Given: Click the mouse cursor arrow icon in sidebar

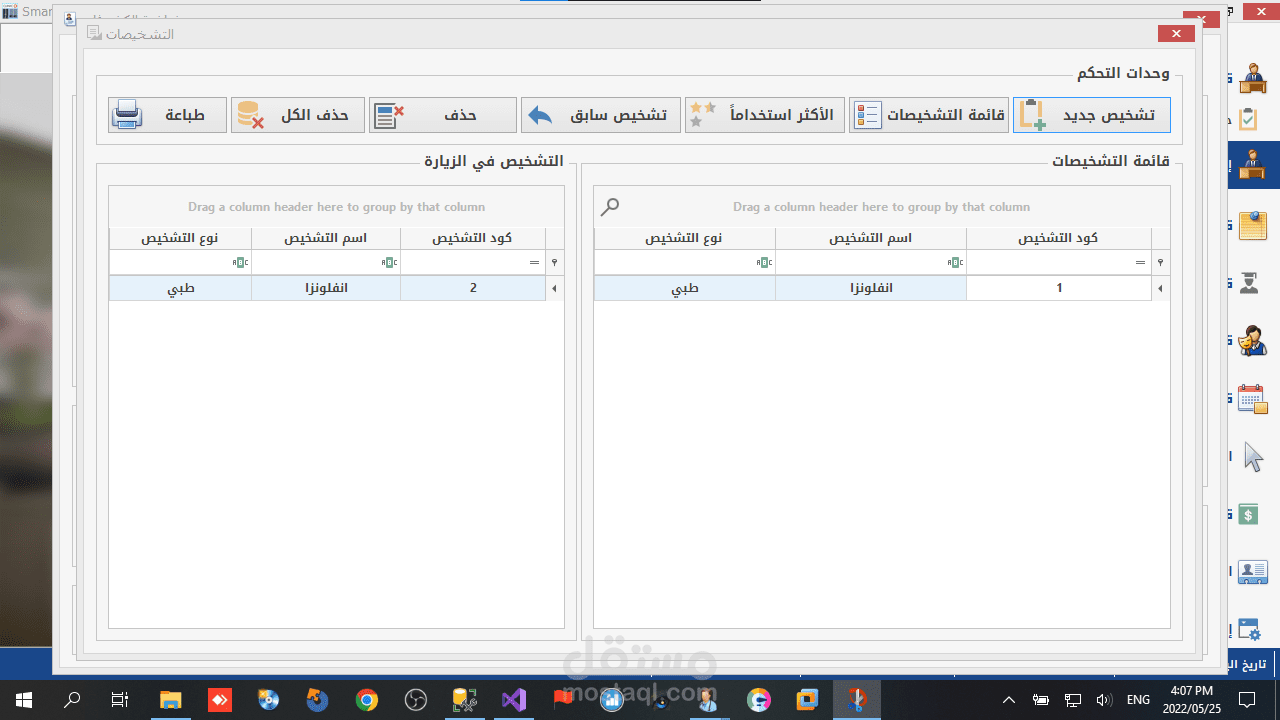Looking at the screenshot, I should [x=1253, y=457].
